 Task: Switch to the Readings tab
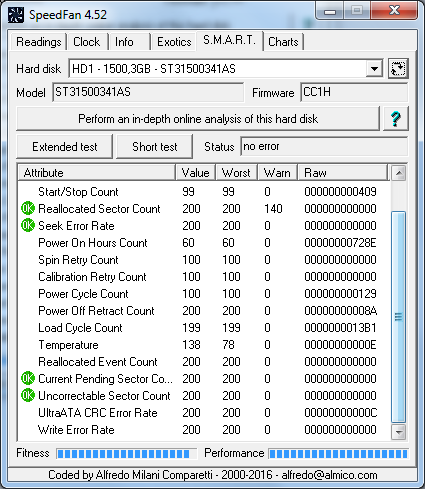[39, 42]
